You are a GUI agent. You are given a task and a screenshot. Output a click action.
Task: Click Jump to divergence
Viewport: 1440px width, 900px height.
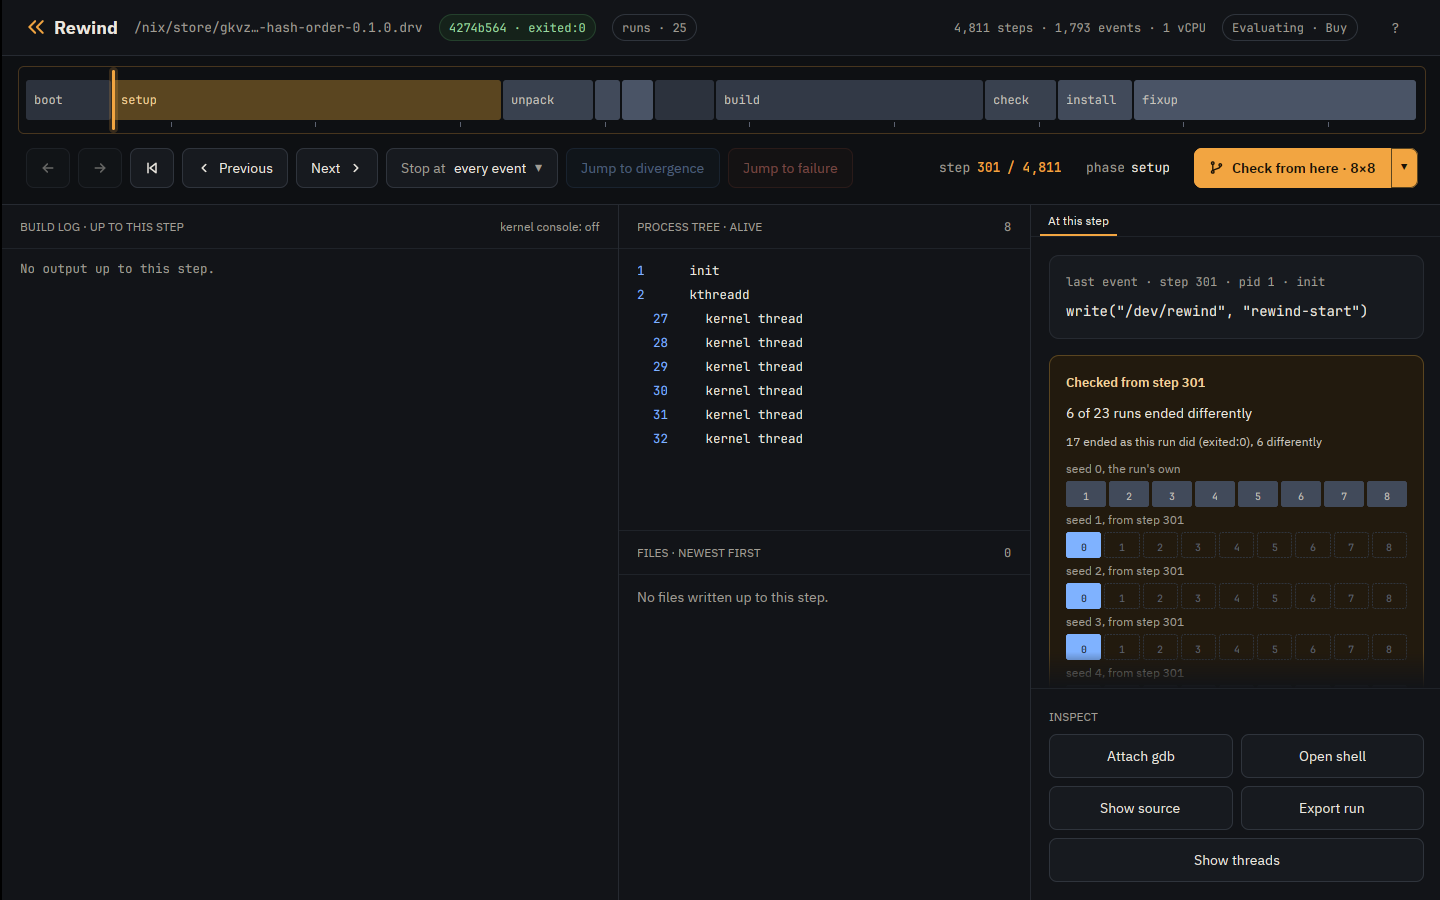[x=642, y=168]
